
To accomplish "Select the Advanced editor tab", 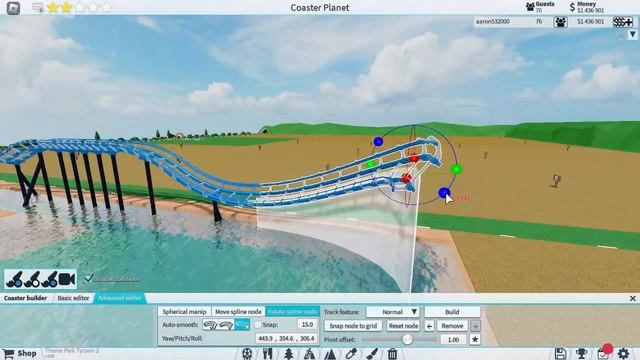I will [119, 298].
